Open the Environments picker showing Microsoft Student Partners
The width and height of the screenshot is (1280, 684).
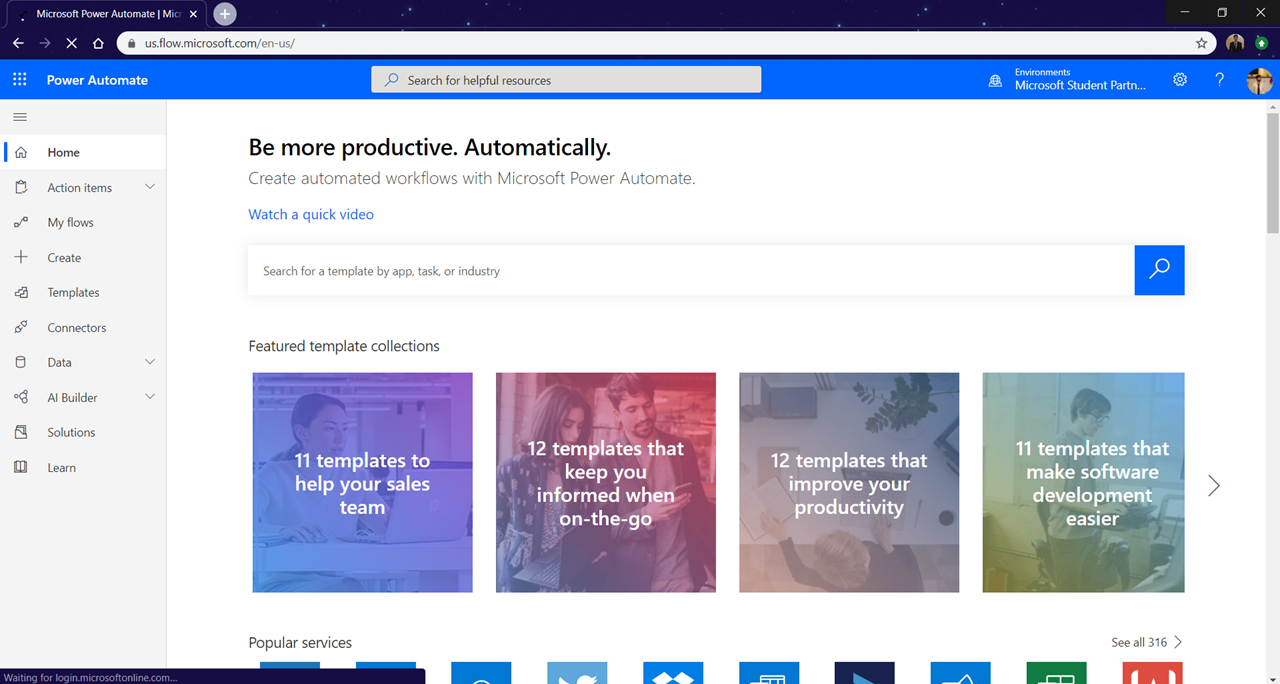[1065, 79]
